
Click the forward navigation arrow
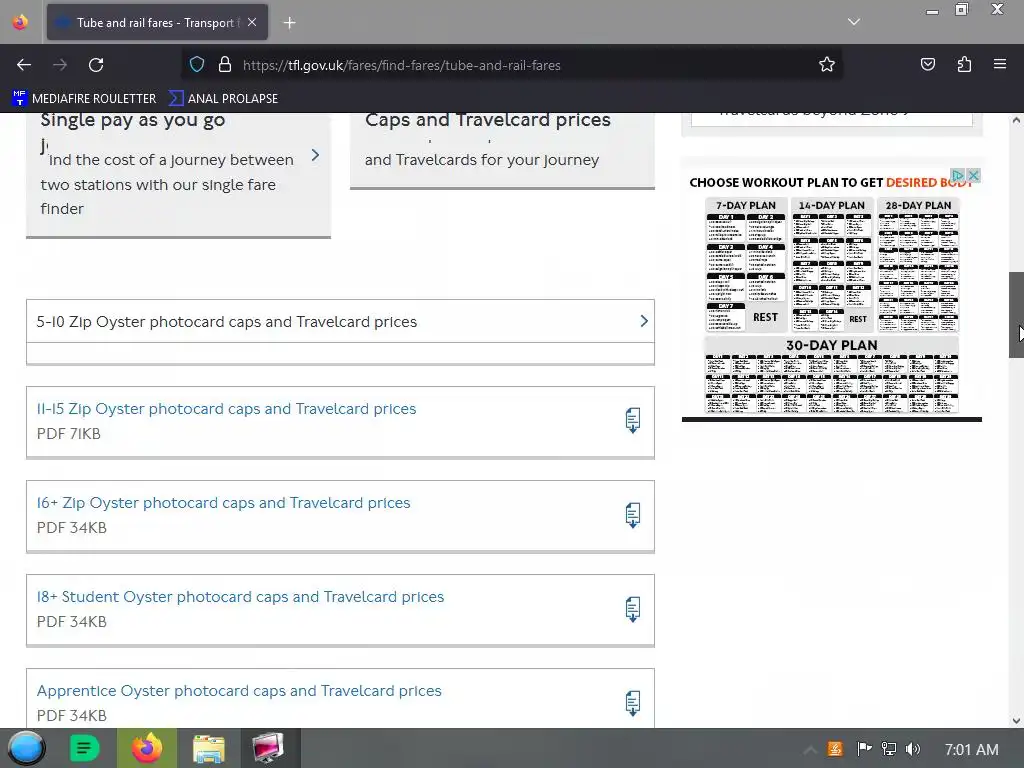[x=60, y=65]
